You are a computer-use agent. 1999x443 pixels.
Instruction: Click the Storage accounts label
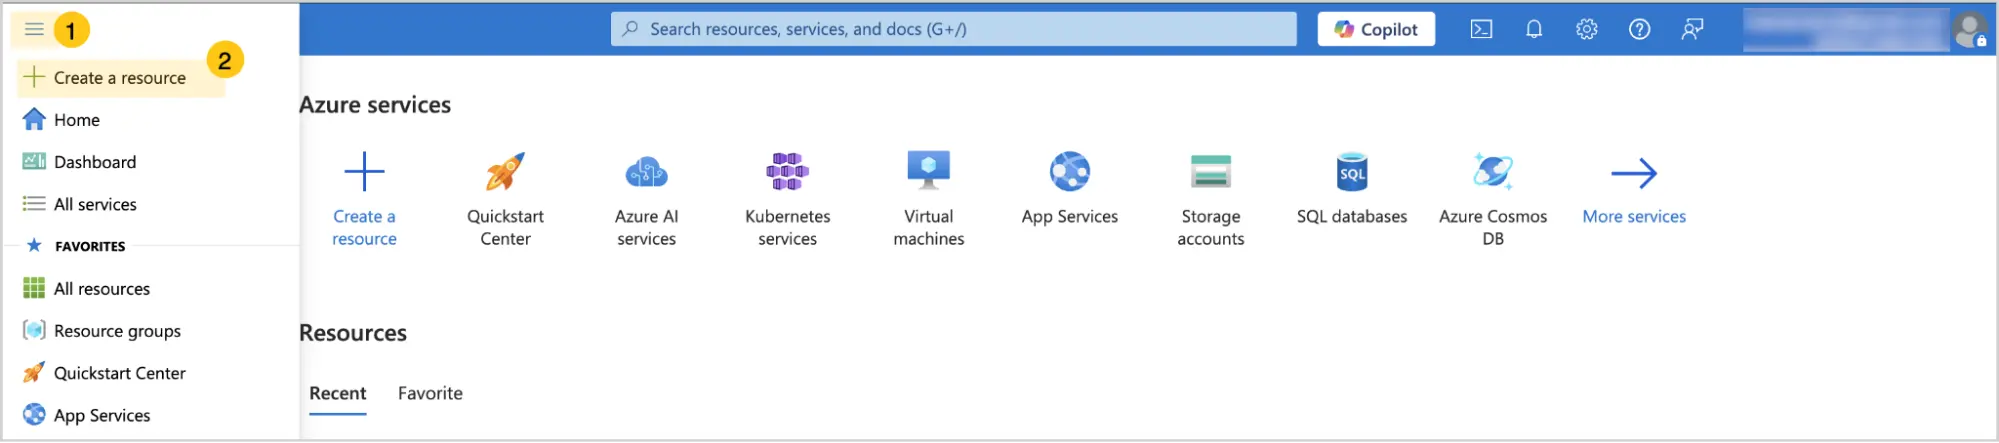click(1211, 227)
